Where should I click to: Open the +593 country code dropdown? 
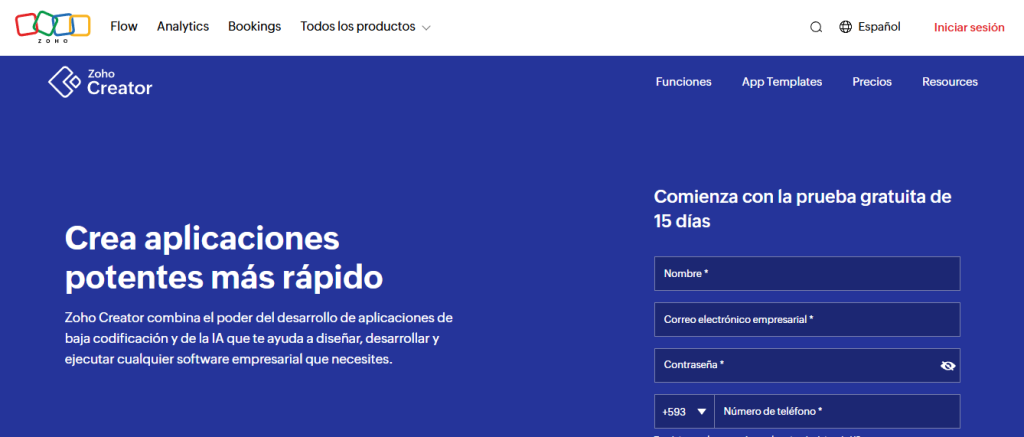pyautogui.click(x=684, y=412)
